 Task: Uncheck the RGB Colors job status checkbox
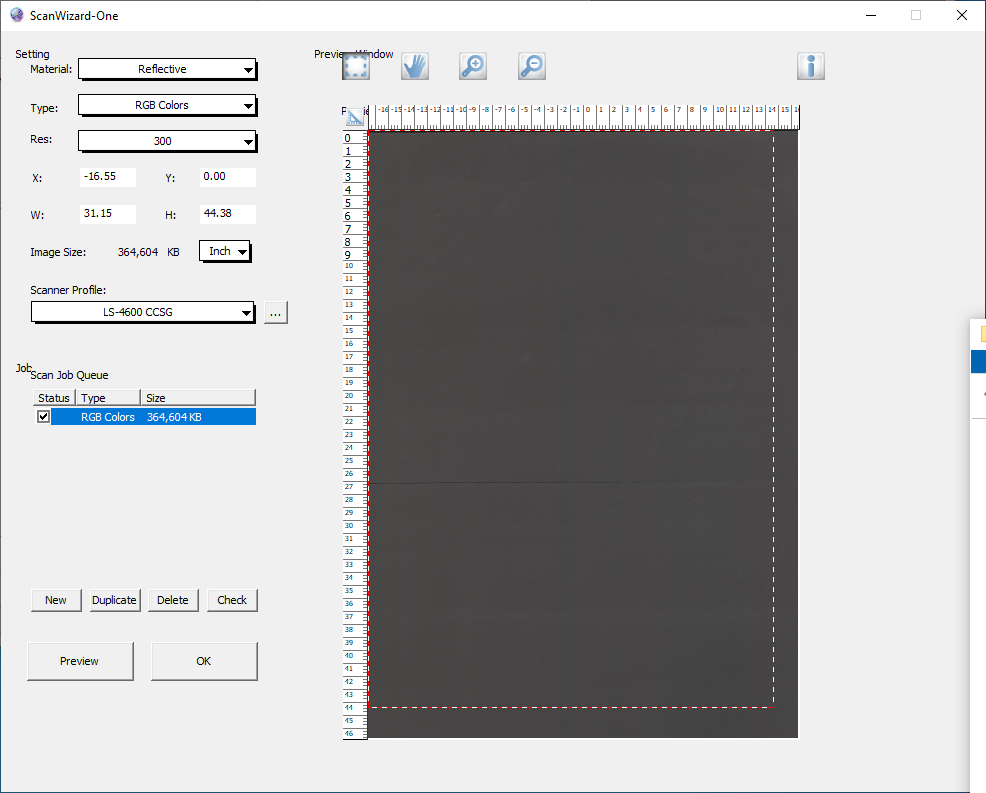pyautogui.click(x=43, y=417)
